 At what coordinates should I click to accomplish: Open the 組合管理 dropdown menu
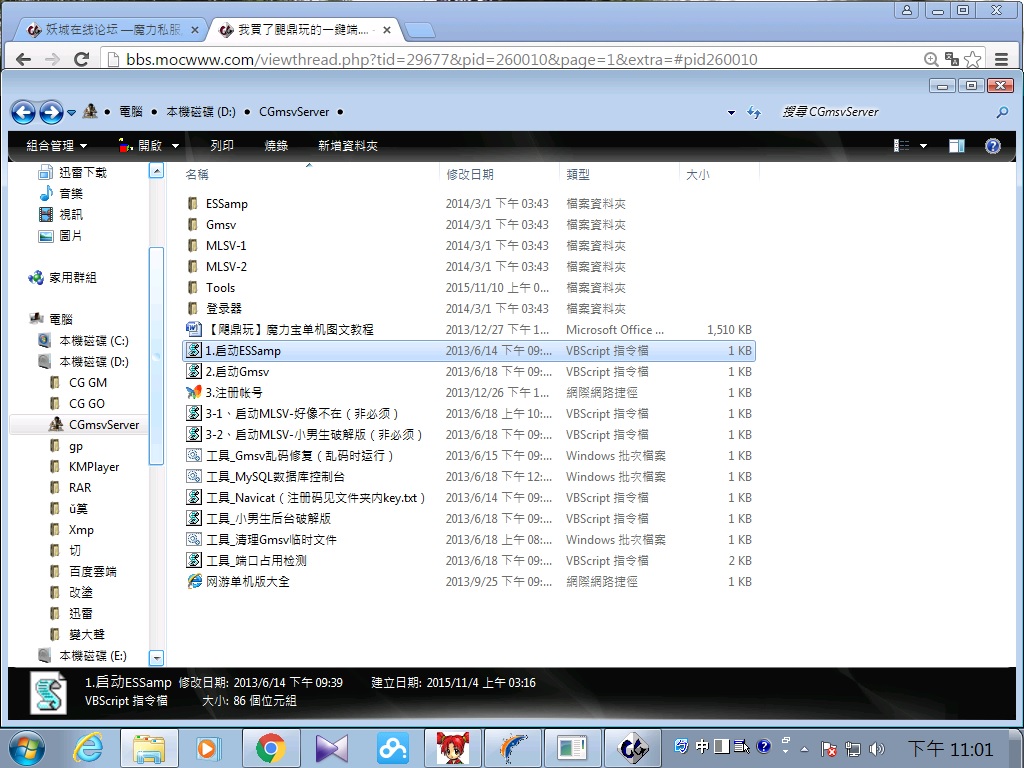[x=56, y=146]
